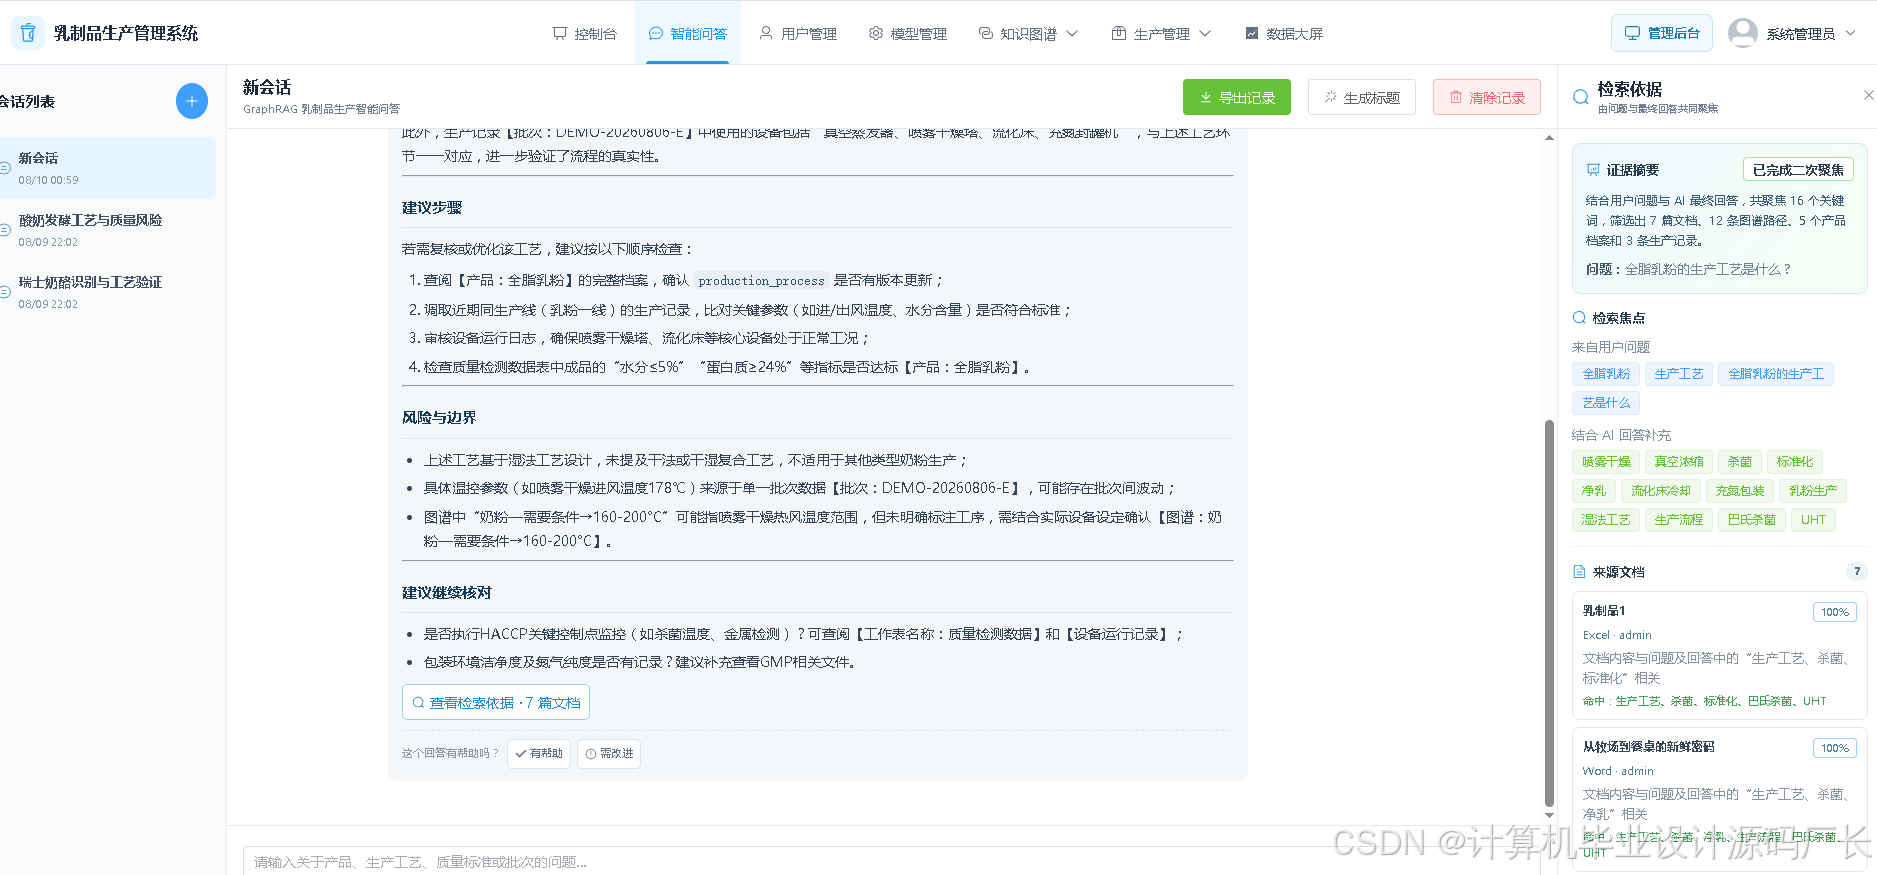This screenshot has height=875, width=1877.
Task: Focus the question input field
Action: tap(890, 861)
